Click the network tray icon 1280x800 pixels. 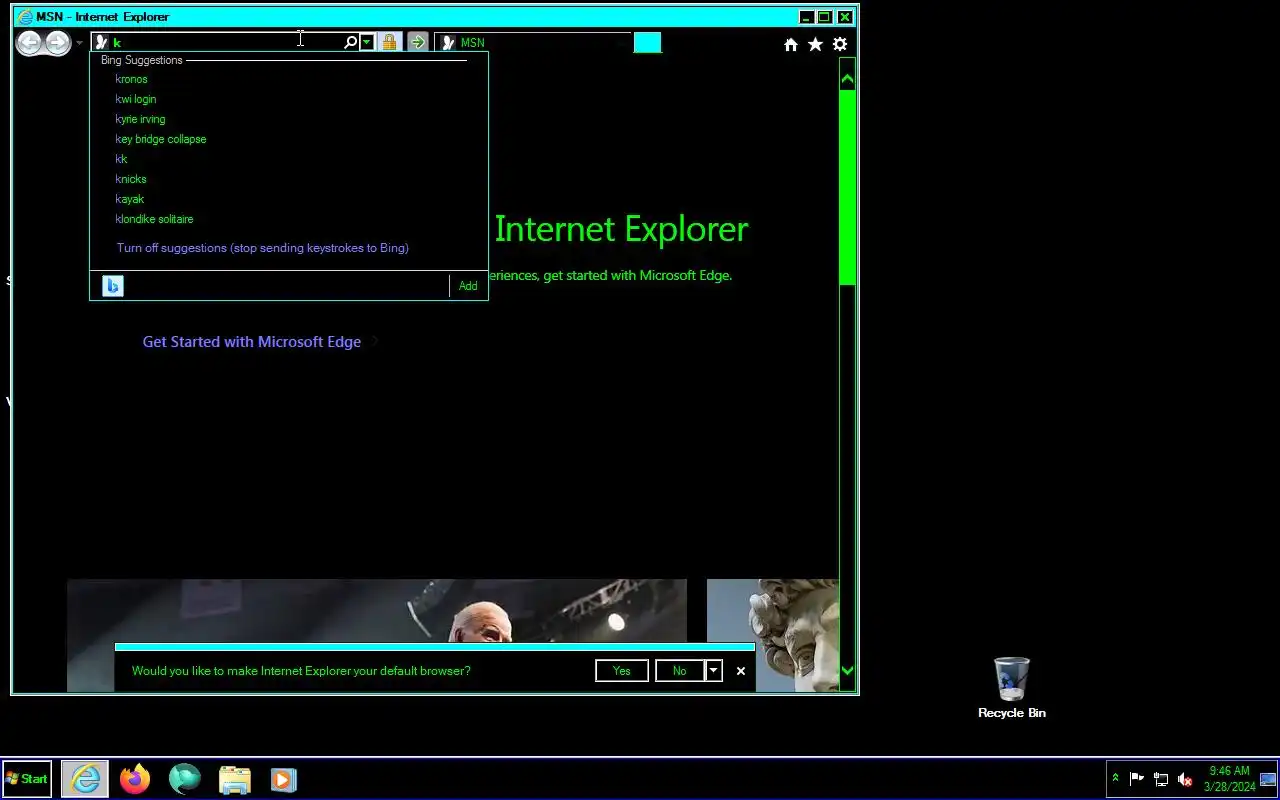click(x=1161, y=779)
